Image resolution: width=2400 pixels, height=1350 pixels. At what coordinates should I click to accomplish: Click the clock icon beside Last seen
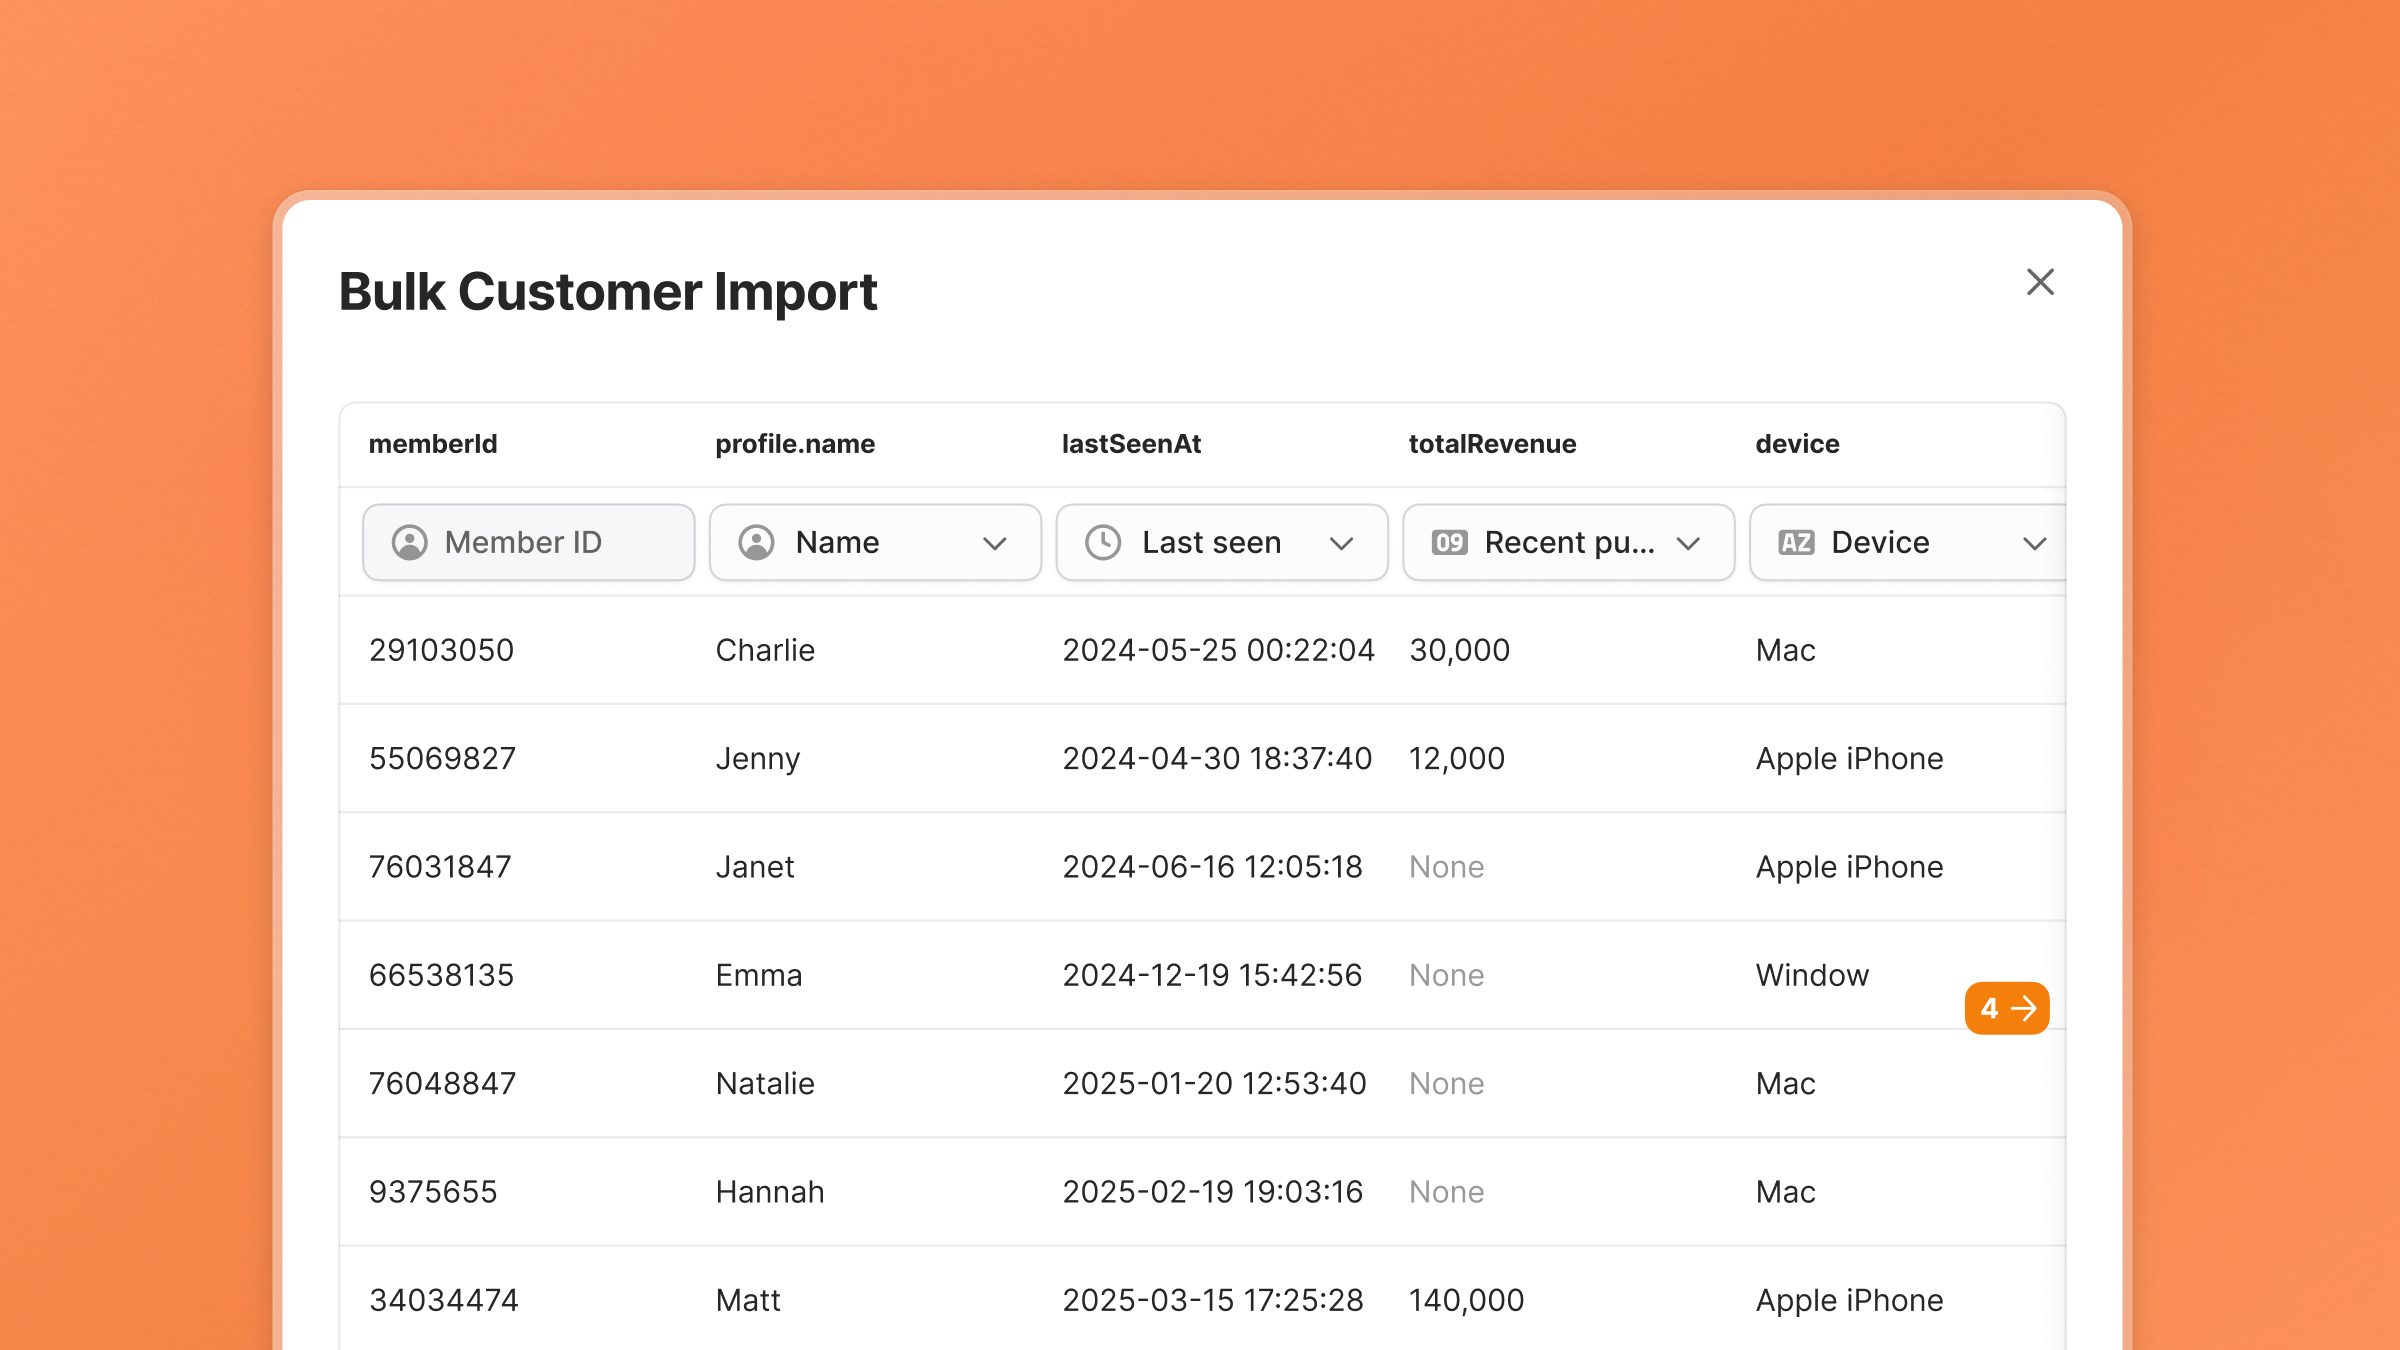[x=1103, y=542]
